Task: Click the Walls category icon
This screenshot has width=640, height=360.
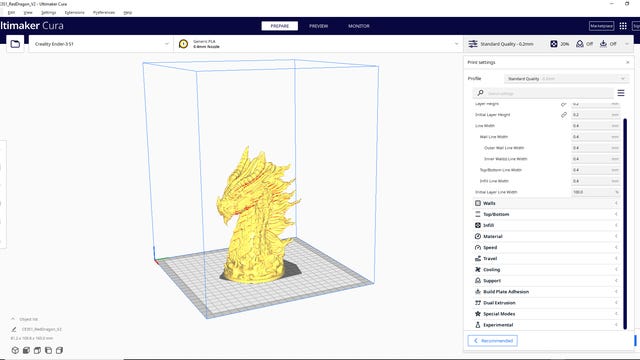Action: click(x=478, y=203)
